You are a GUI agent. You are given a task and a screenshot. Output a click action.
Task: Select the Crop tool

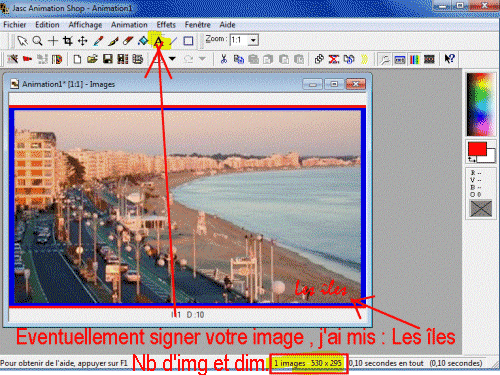(x=68, y=41)
